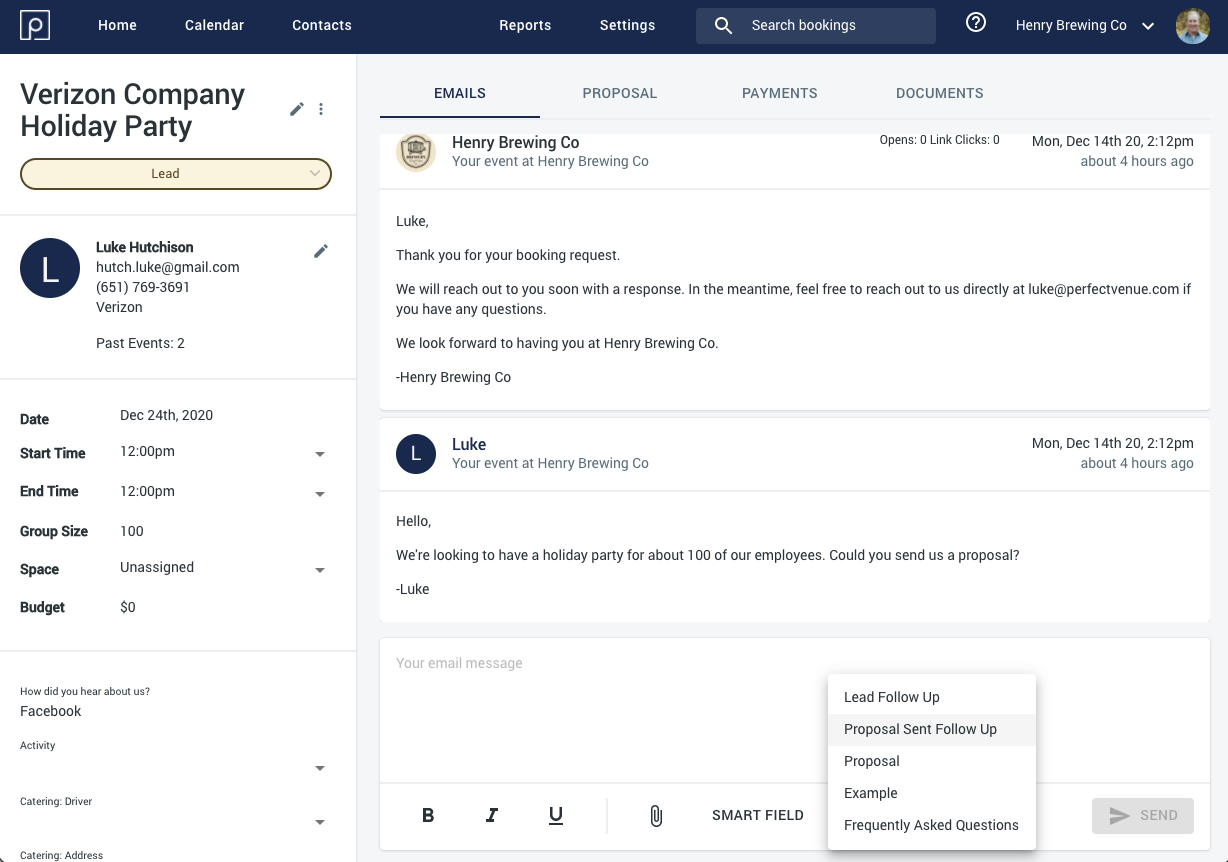Viewport: 1228px width, 862px height.
Task: Toggle underline formatting
Action: tap(556, 816)
